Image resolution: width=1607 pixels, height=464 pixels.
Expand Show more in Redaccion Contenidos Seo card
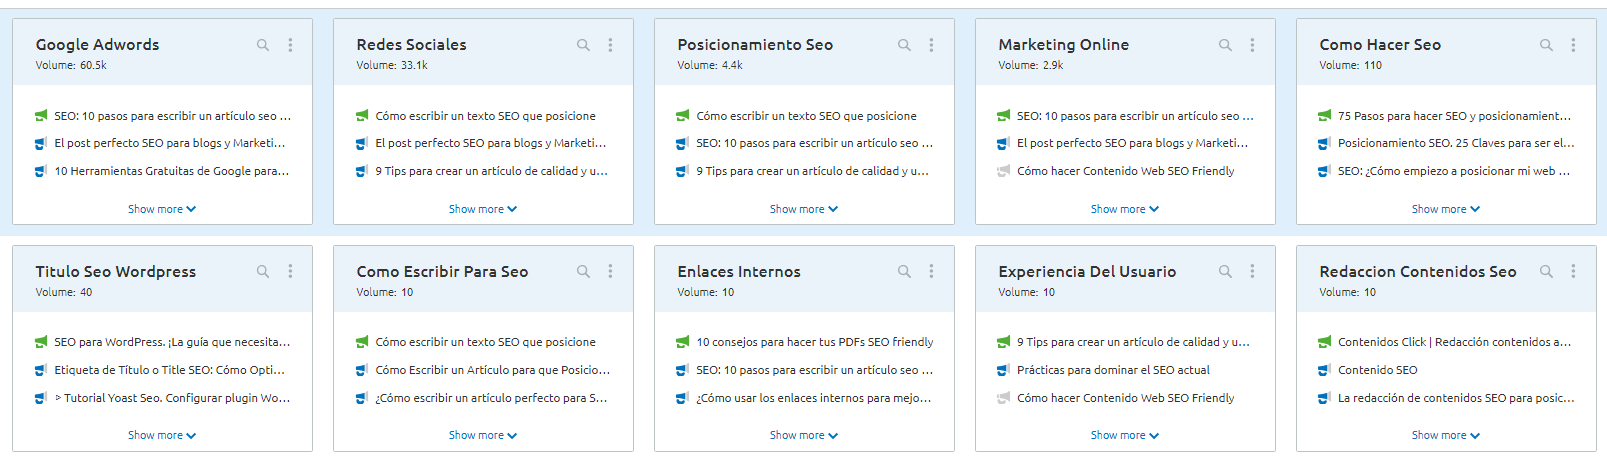[x=1446, y=436]
